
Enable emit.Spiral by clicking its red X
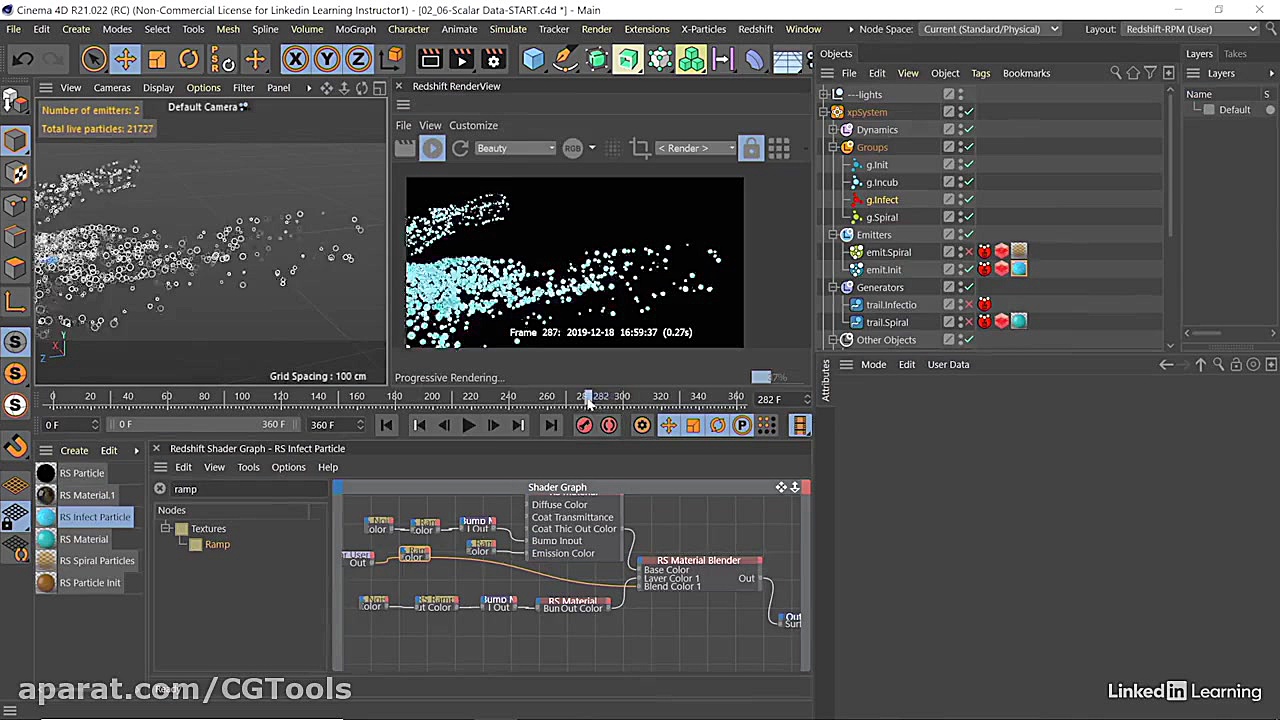(967, 252)
